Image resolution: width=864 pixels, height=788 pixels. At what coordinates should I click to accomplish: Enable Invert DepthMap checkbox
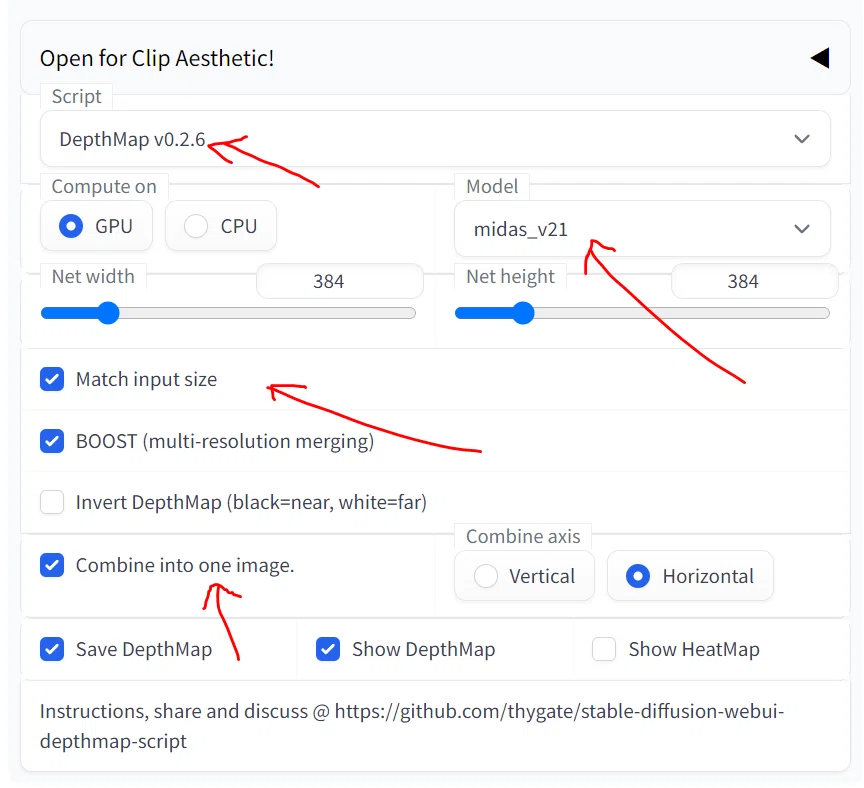pyautogui.click(x=52, y=502)
